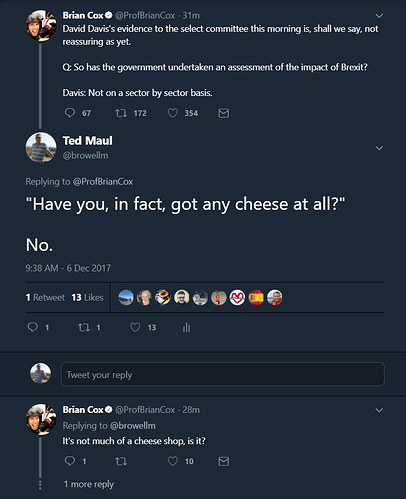Retweet the cheese shop reply

tap(121, 461)
